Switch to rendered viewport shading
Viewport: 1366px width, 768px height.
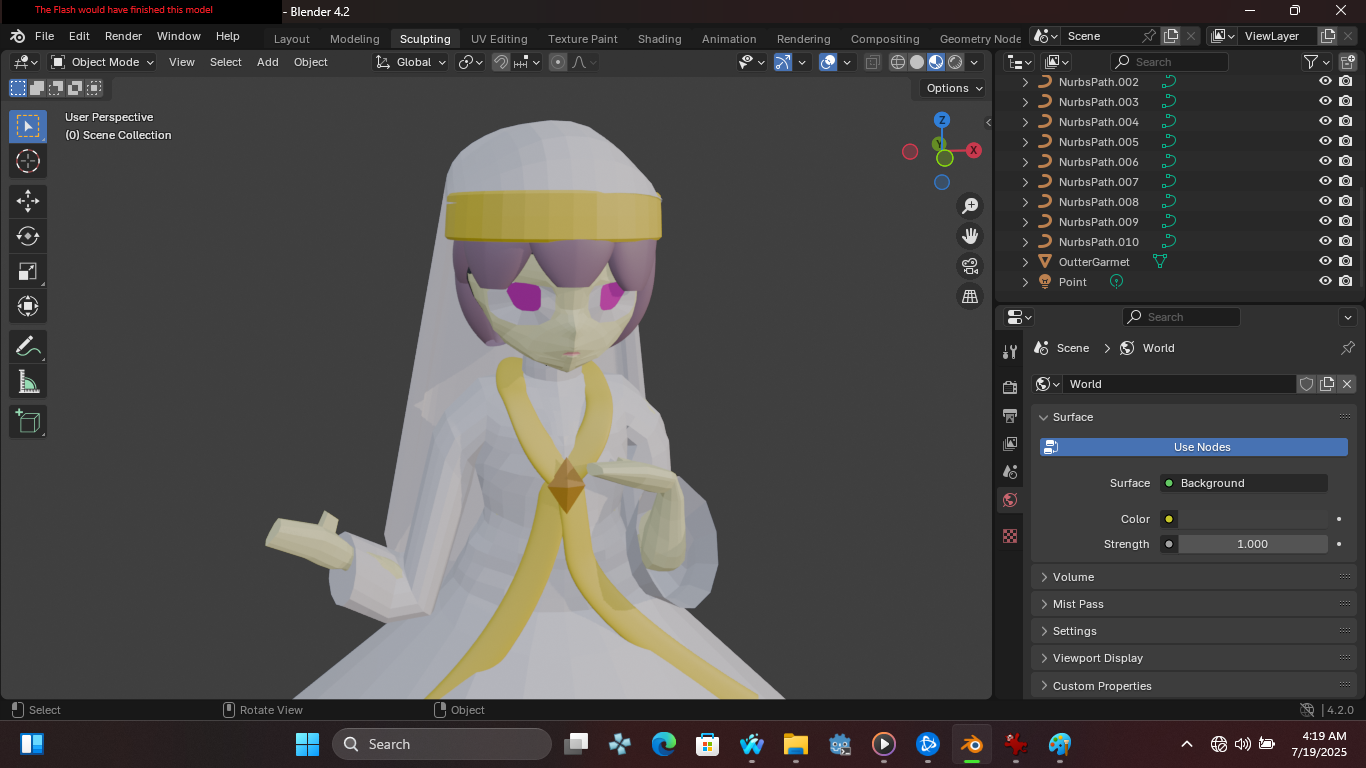pos(955,62)
